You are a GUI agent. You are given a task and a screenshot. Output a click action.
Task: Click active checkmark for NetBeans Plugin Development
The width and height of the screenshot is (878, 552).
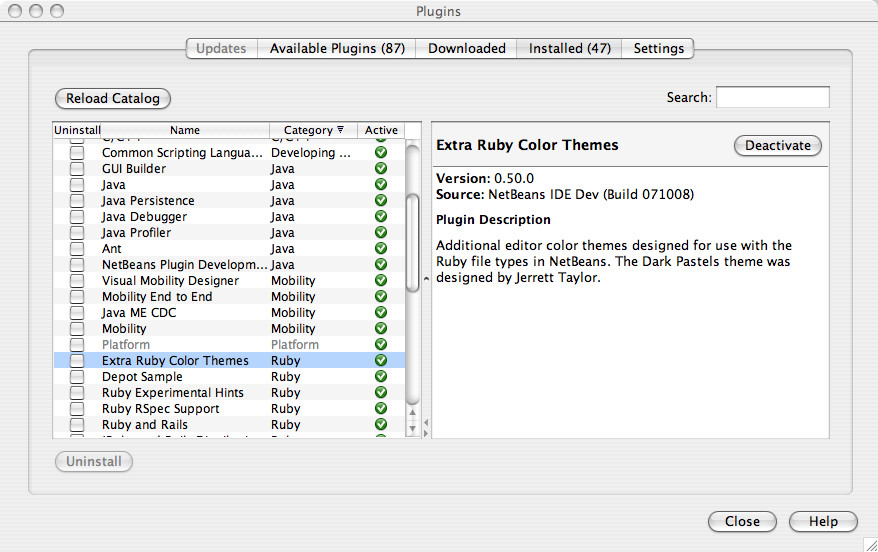381,264
